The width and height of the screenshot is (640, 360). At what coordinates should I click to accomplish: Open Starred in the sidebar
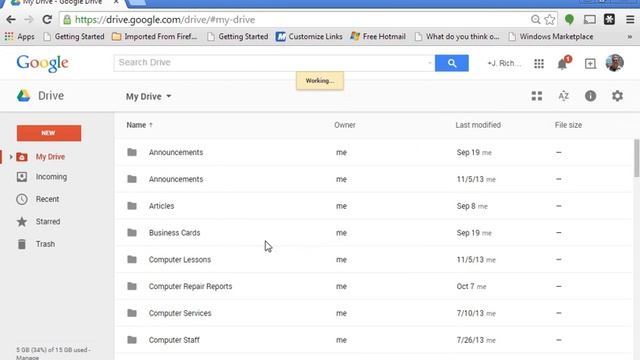point(48,222)
